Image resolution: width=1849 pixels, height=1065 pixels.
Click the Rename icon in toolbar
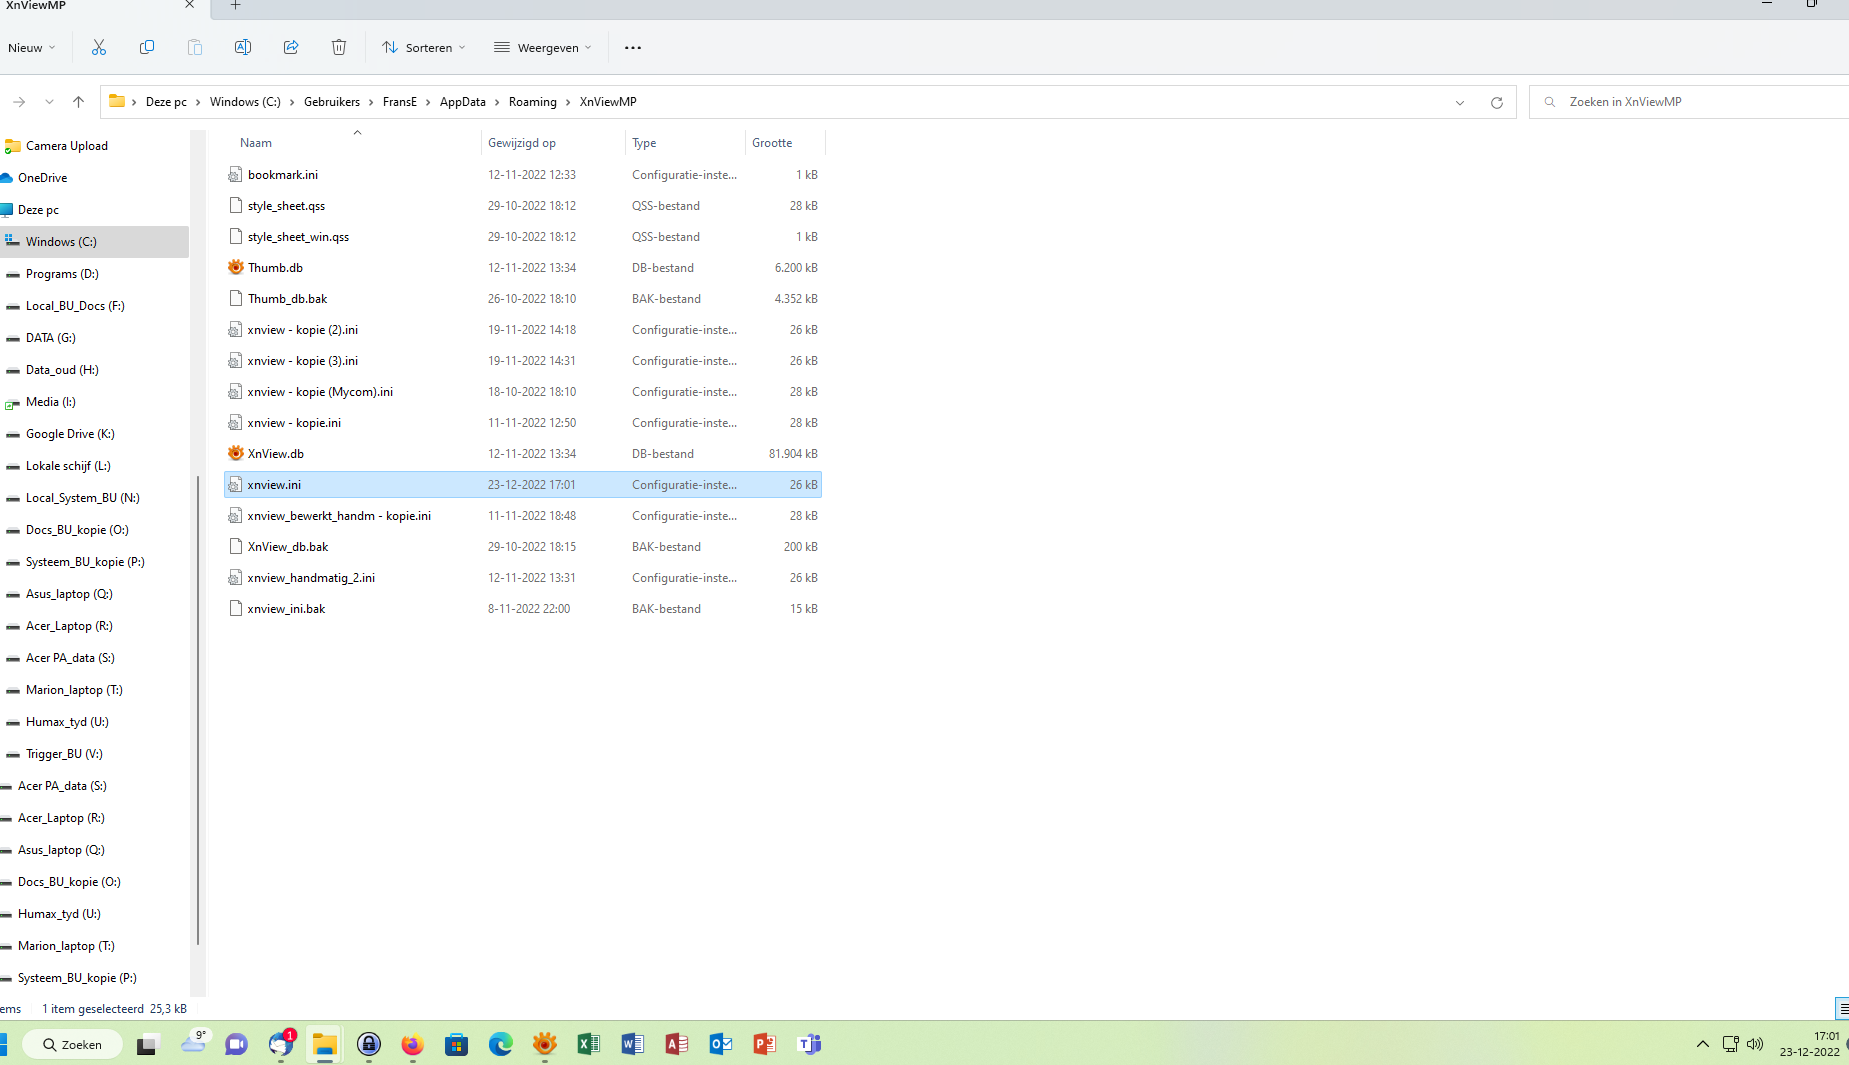pos(243,47)
